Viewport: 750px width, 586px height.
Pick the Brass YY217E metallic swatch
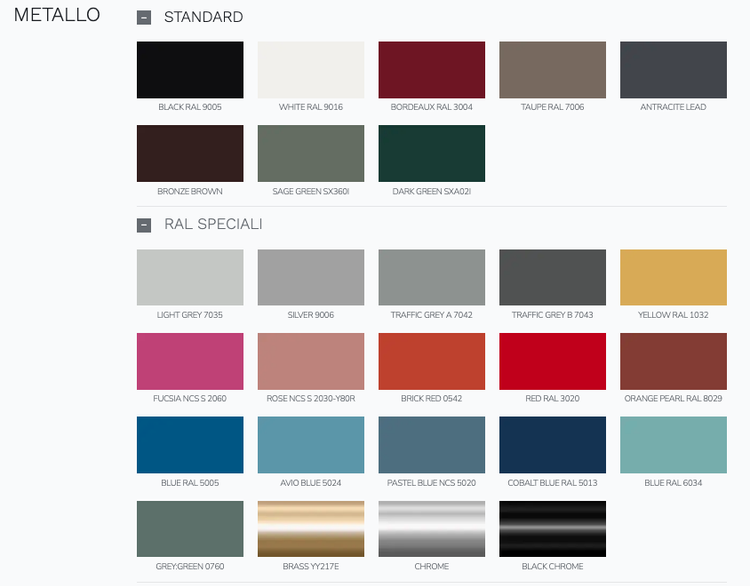coord(311,529)
